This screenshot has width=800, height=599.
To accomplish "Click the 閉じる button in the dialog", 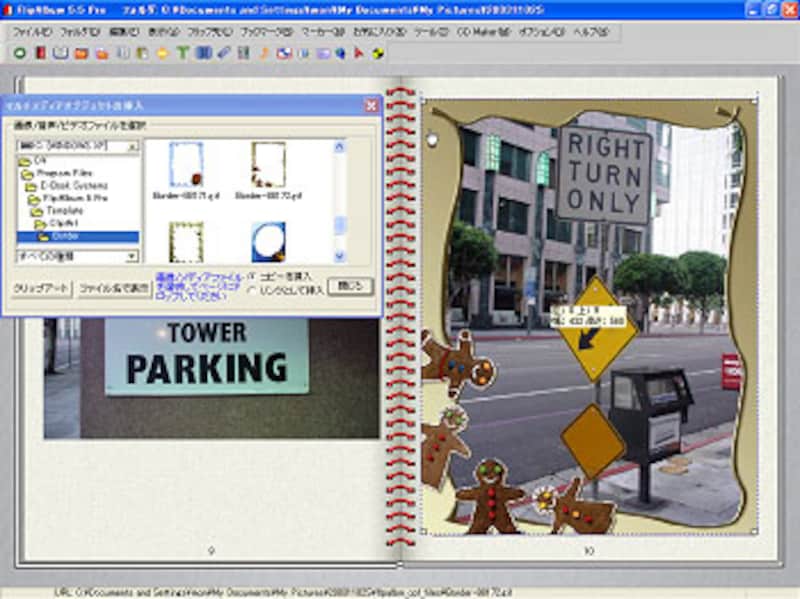I will click(350, 286).
